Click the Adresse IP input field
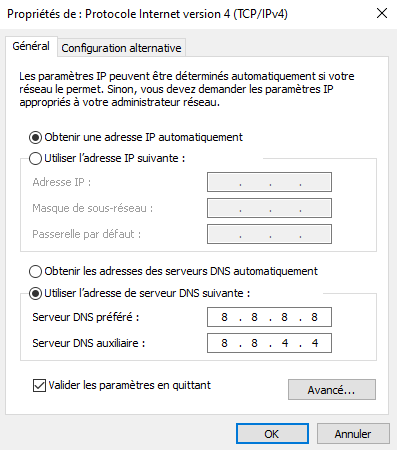 (x=269, y=182)
